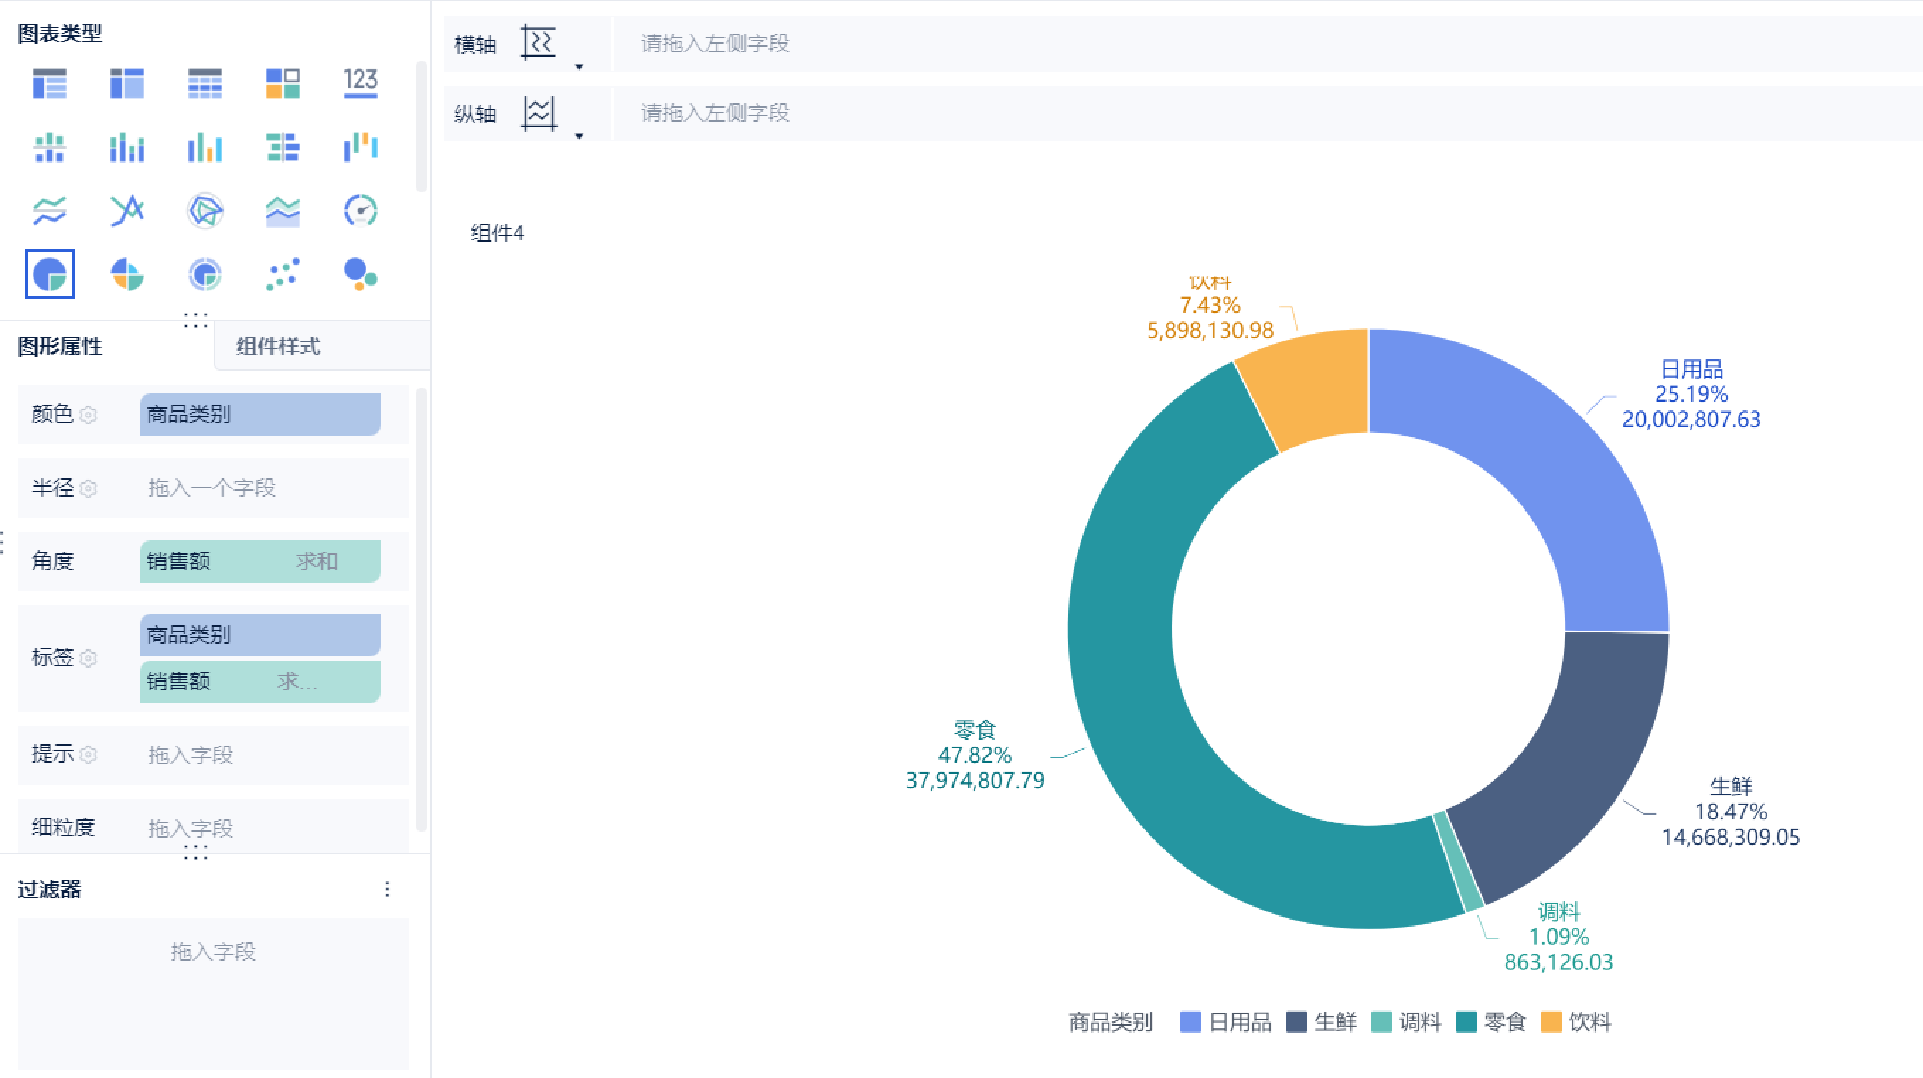Click the 5,898,130.98 data label
This screenshot has width=1923, height=1078.
[1210, 330]
